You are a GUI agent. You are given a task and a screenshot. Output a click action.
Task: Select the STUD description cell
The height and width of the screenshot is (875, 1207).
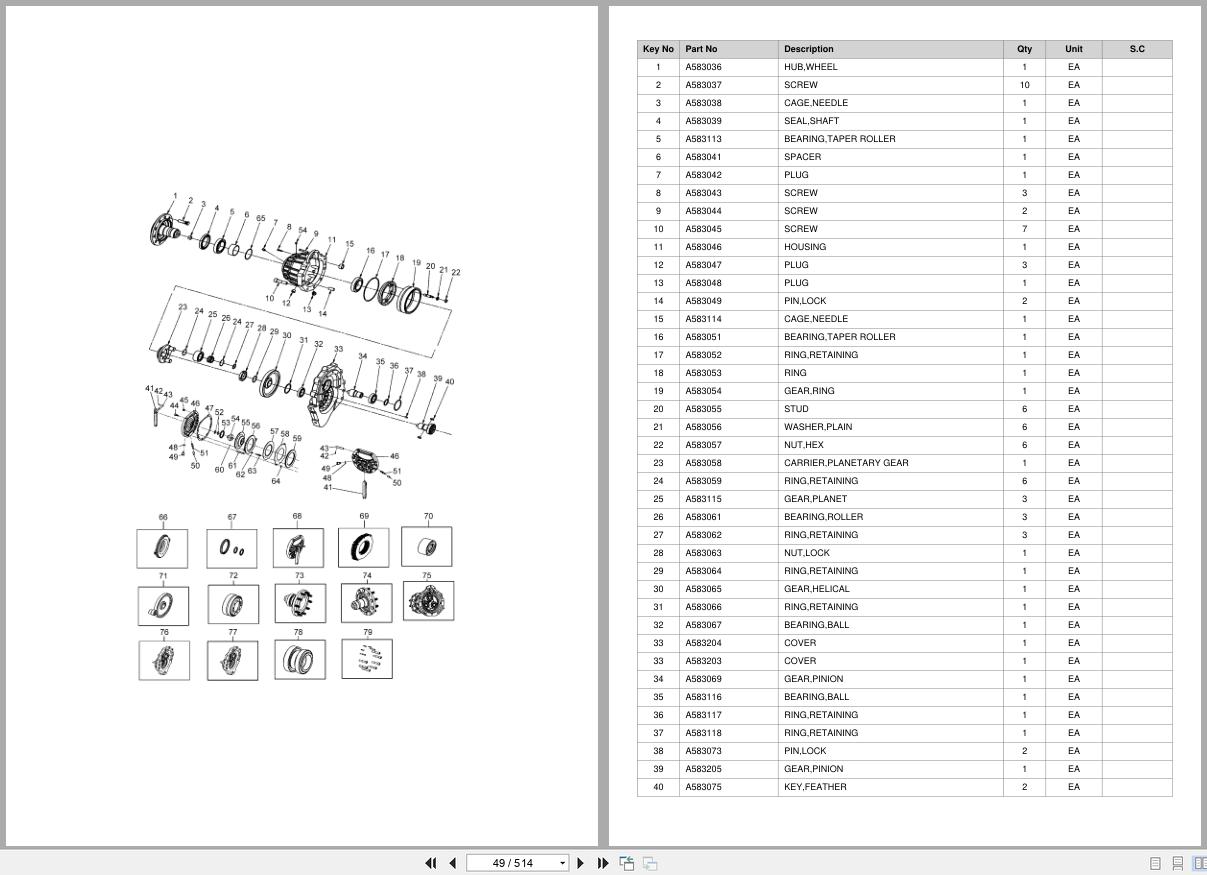click(891, 409)
